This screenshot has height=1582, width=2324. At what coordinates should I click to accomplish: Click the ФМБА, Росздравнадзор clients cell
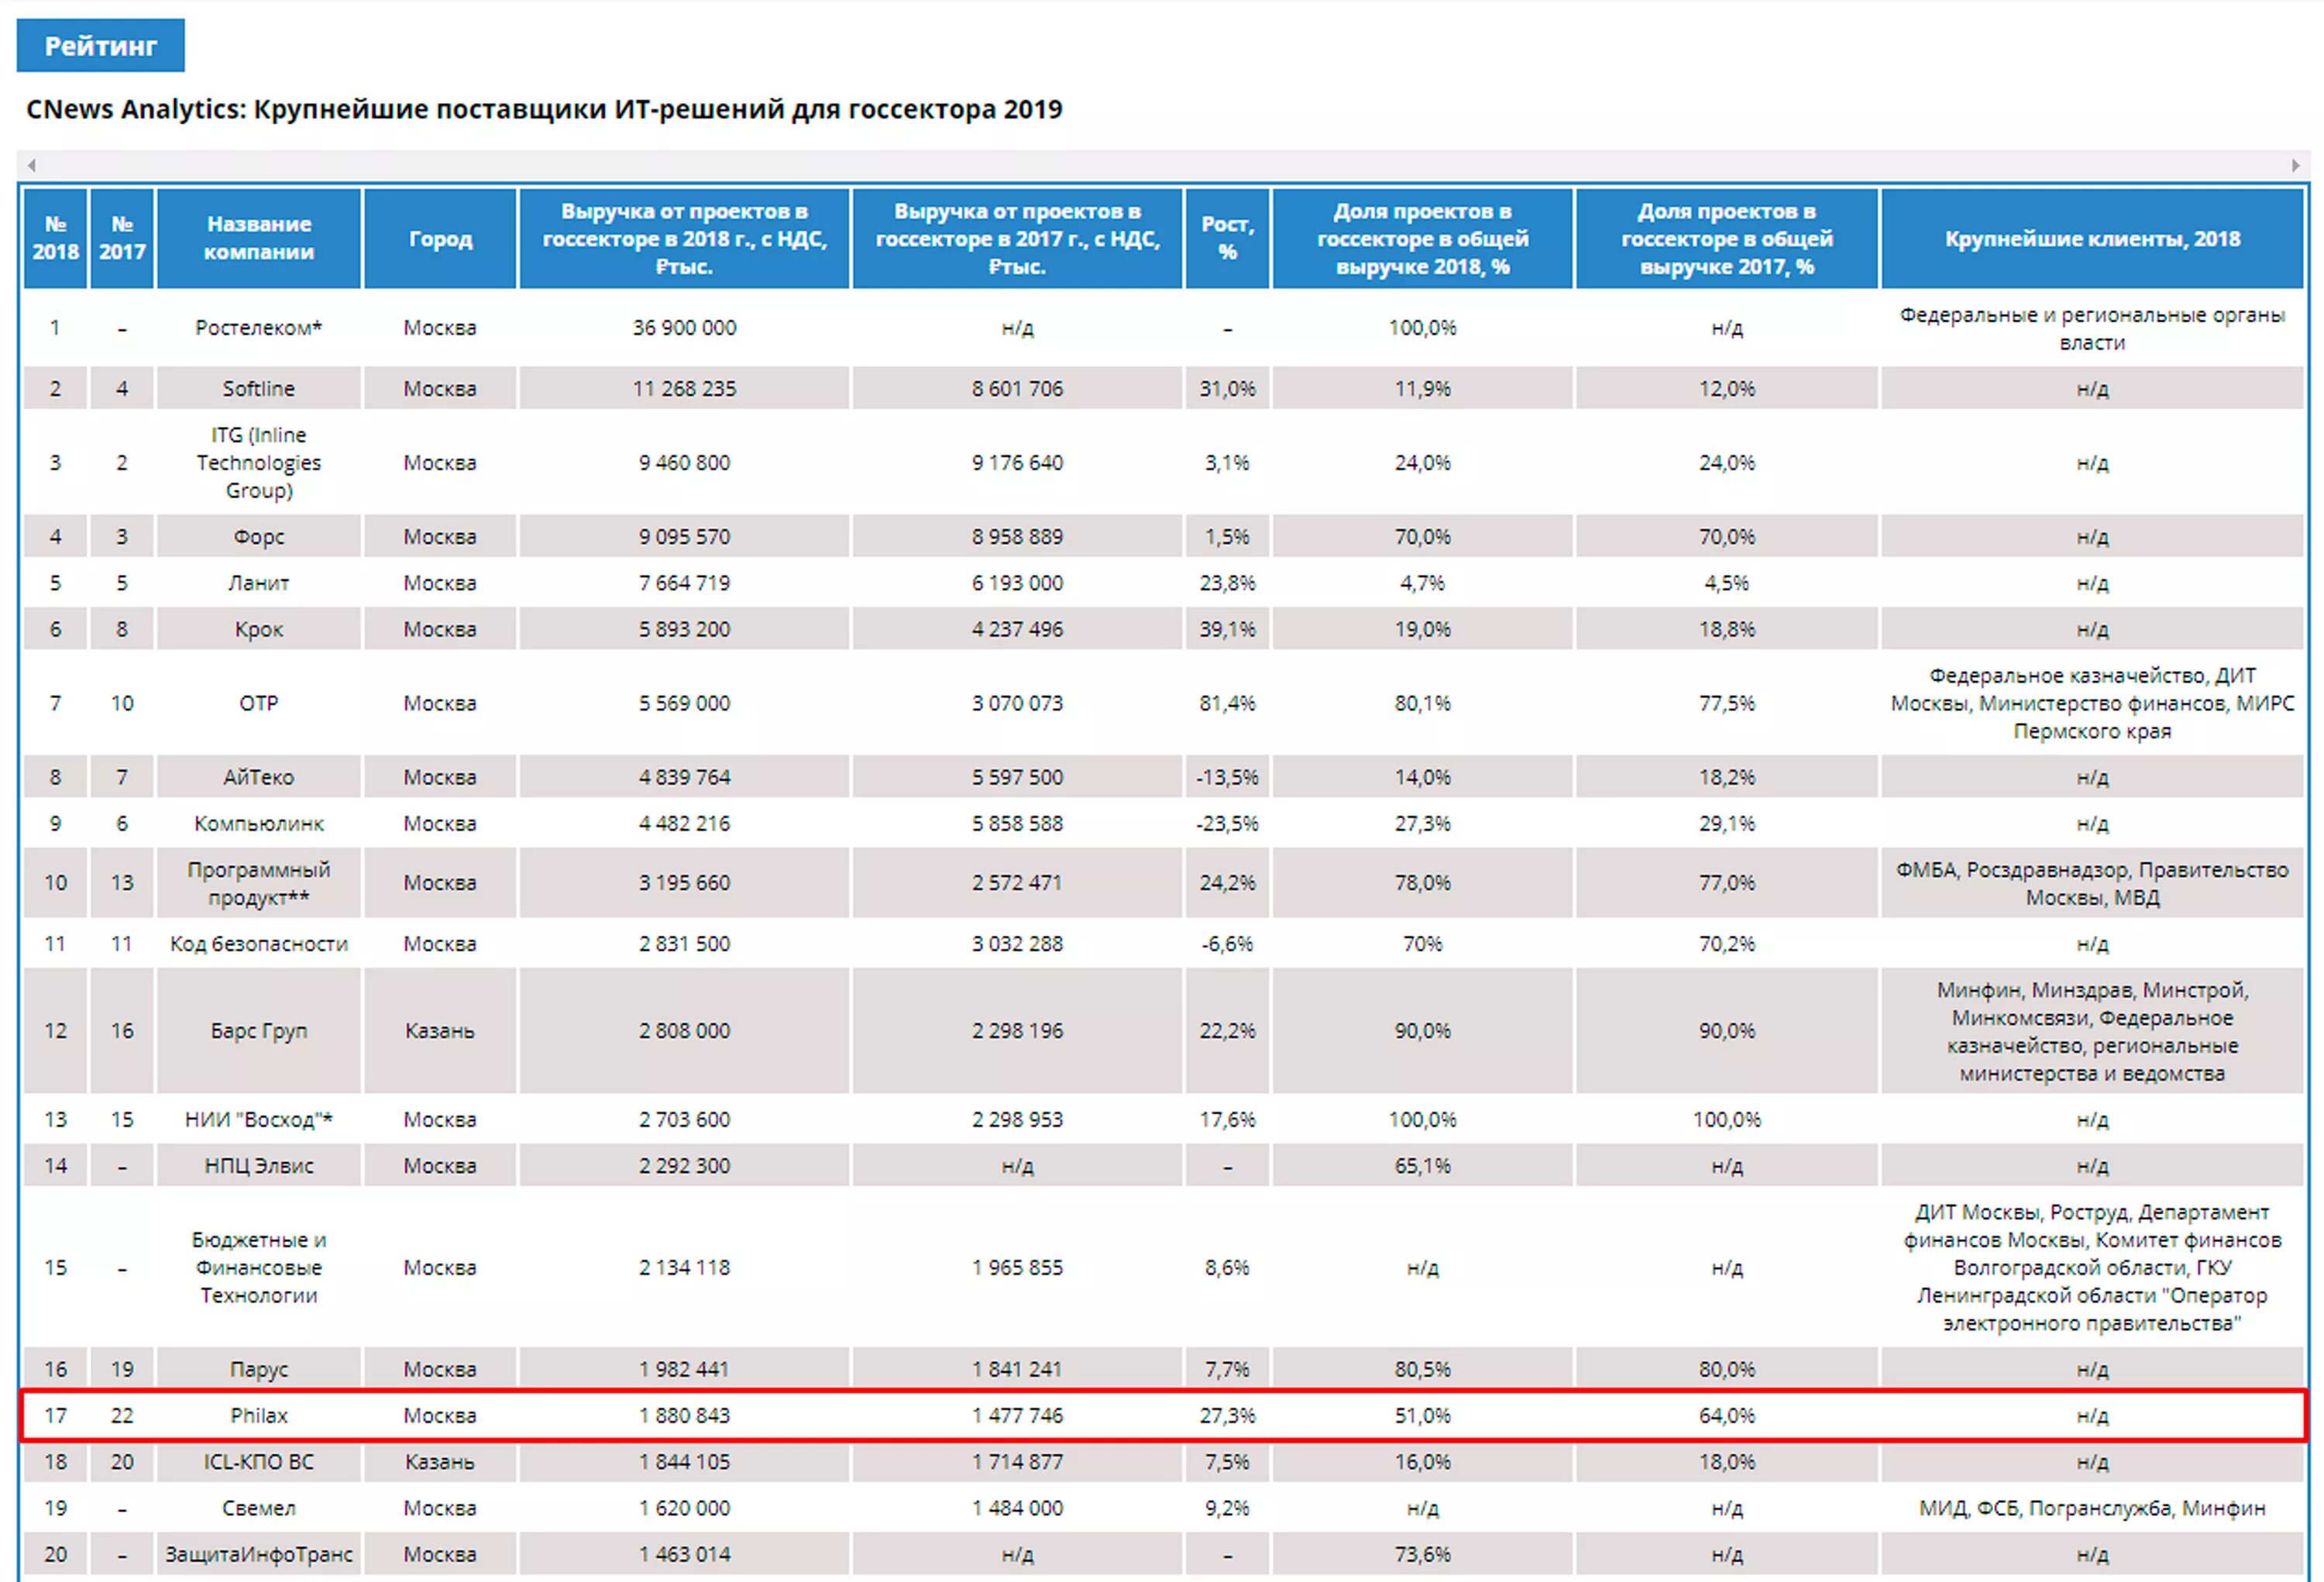pos(2092,883)
